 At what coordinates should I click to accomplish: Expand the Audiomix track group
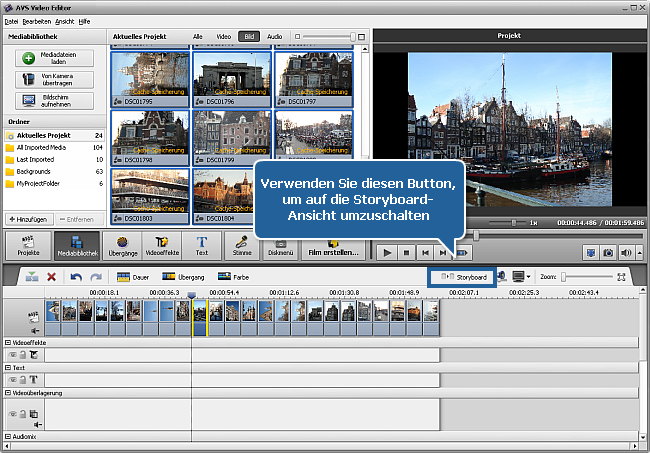point(6,437)
